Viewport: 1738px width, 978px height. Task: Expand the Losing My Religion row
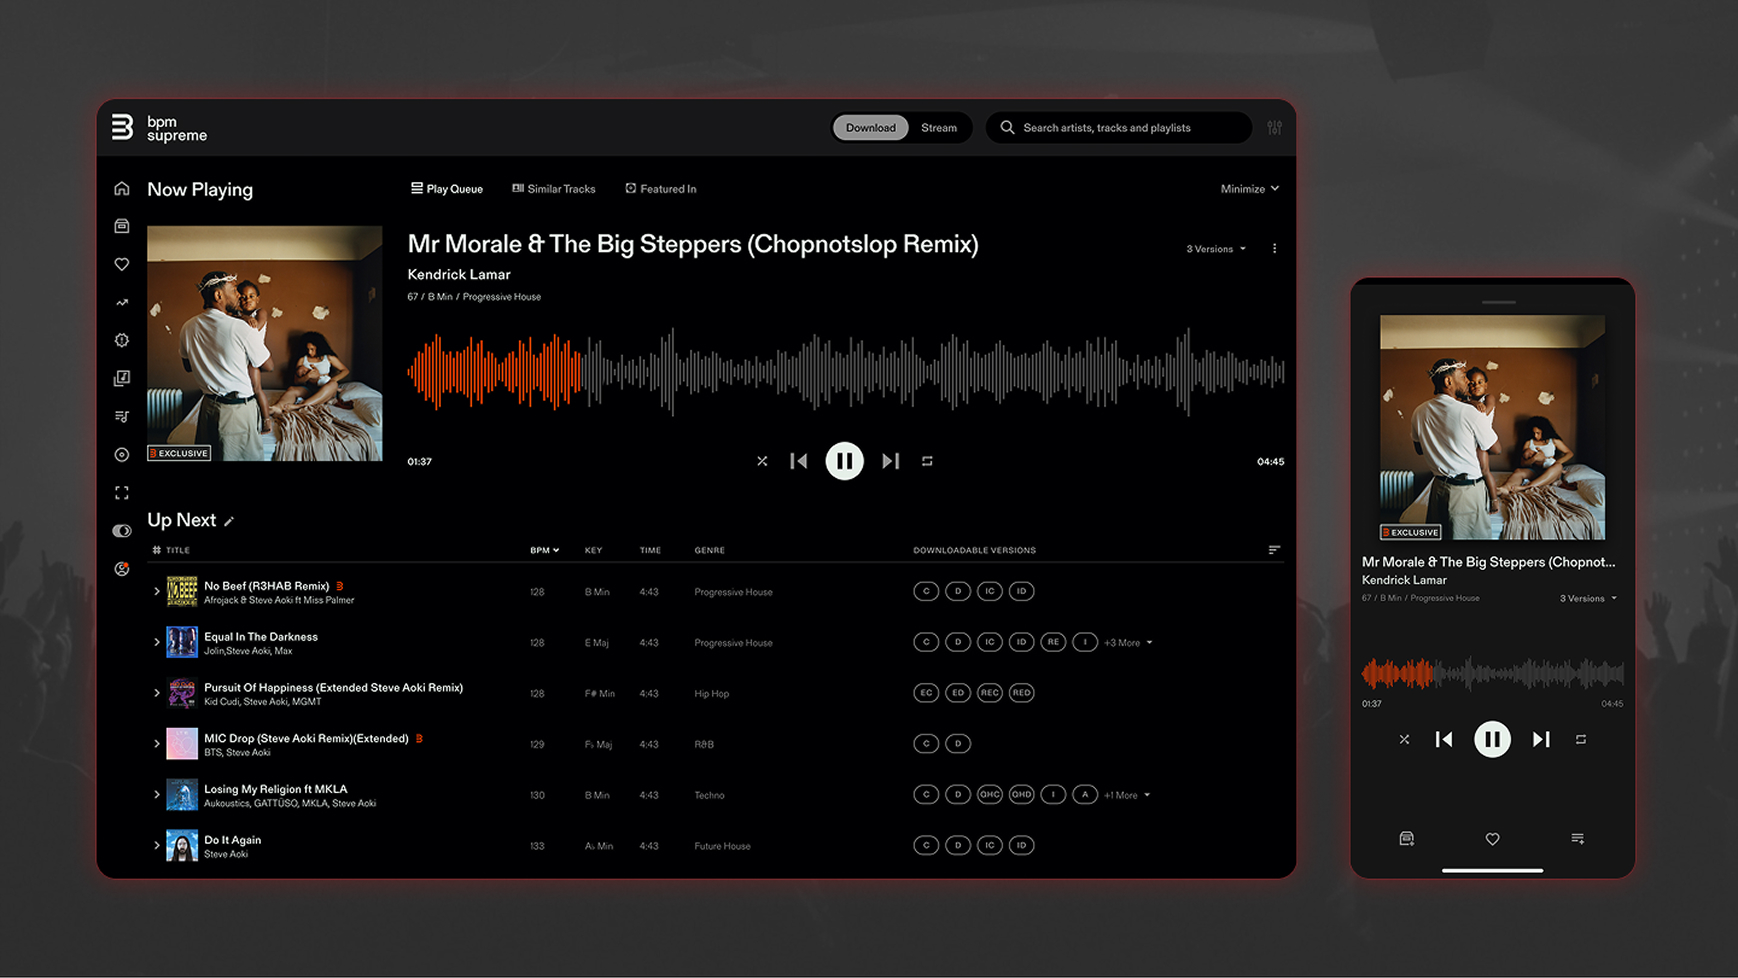pos(156,795)
